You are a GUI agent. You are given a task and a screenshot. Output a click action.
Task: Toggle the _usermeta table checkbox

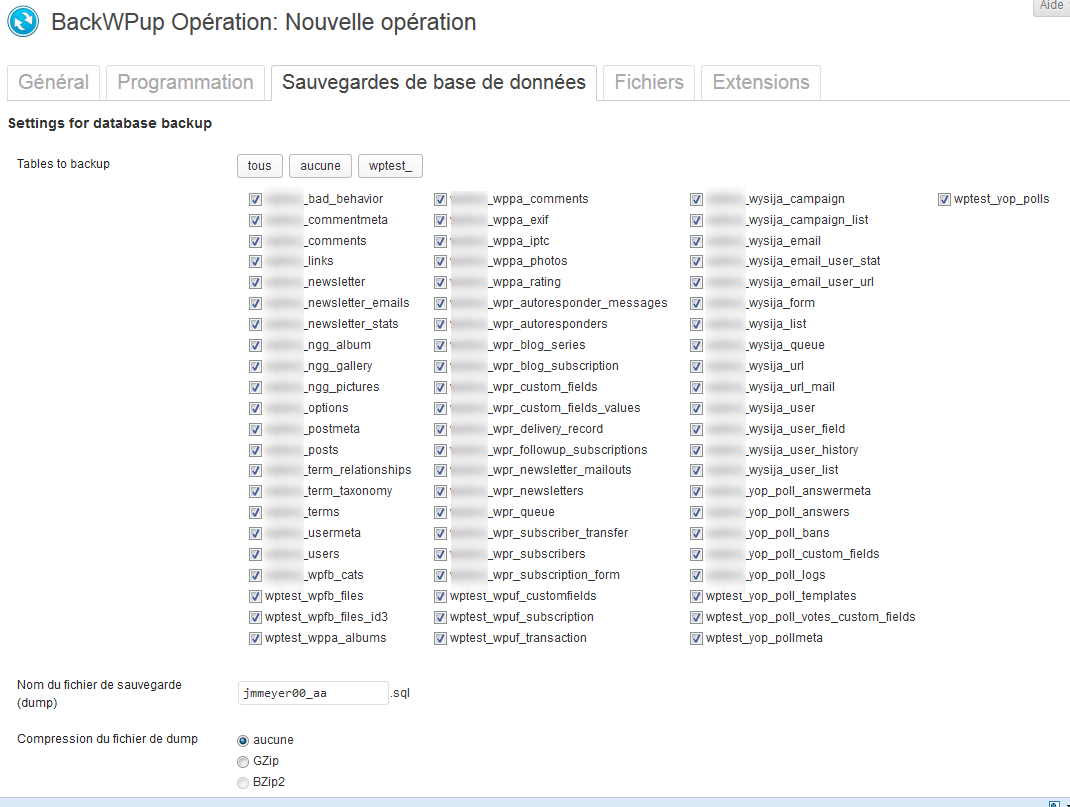tap(255, 533)
